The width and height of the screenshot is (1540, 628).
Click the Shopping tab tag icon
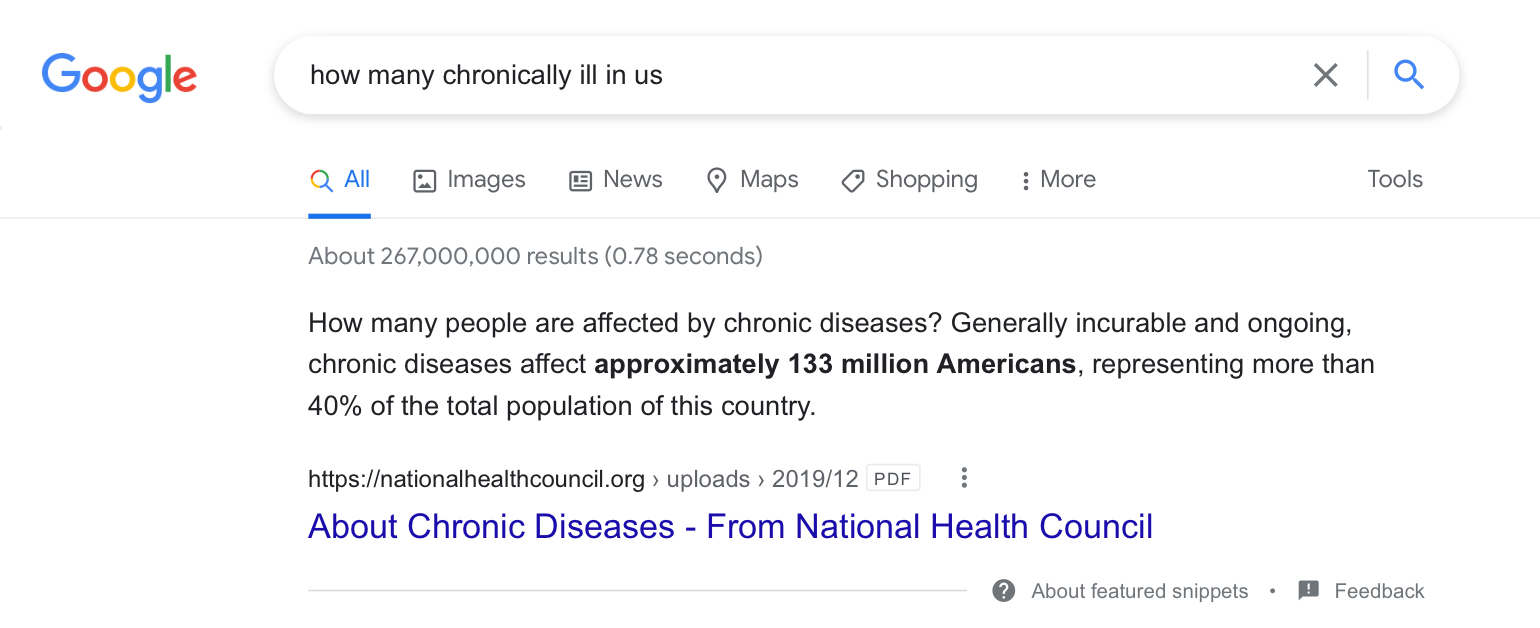852,181
